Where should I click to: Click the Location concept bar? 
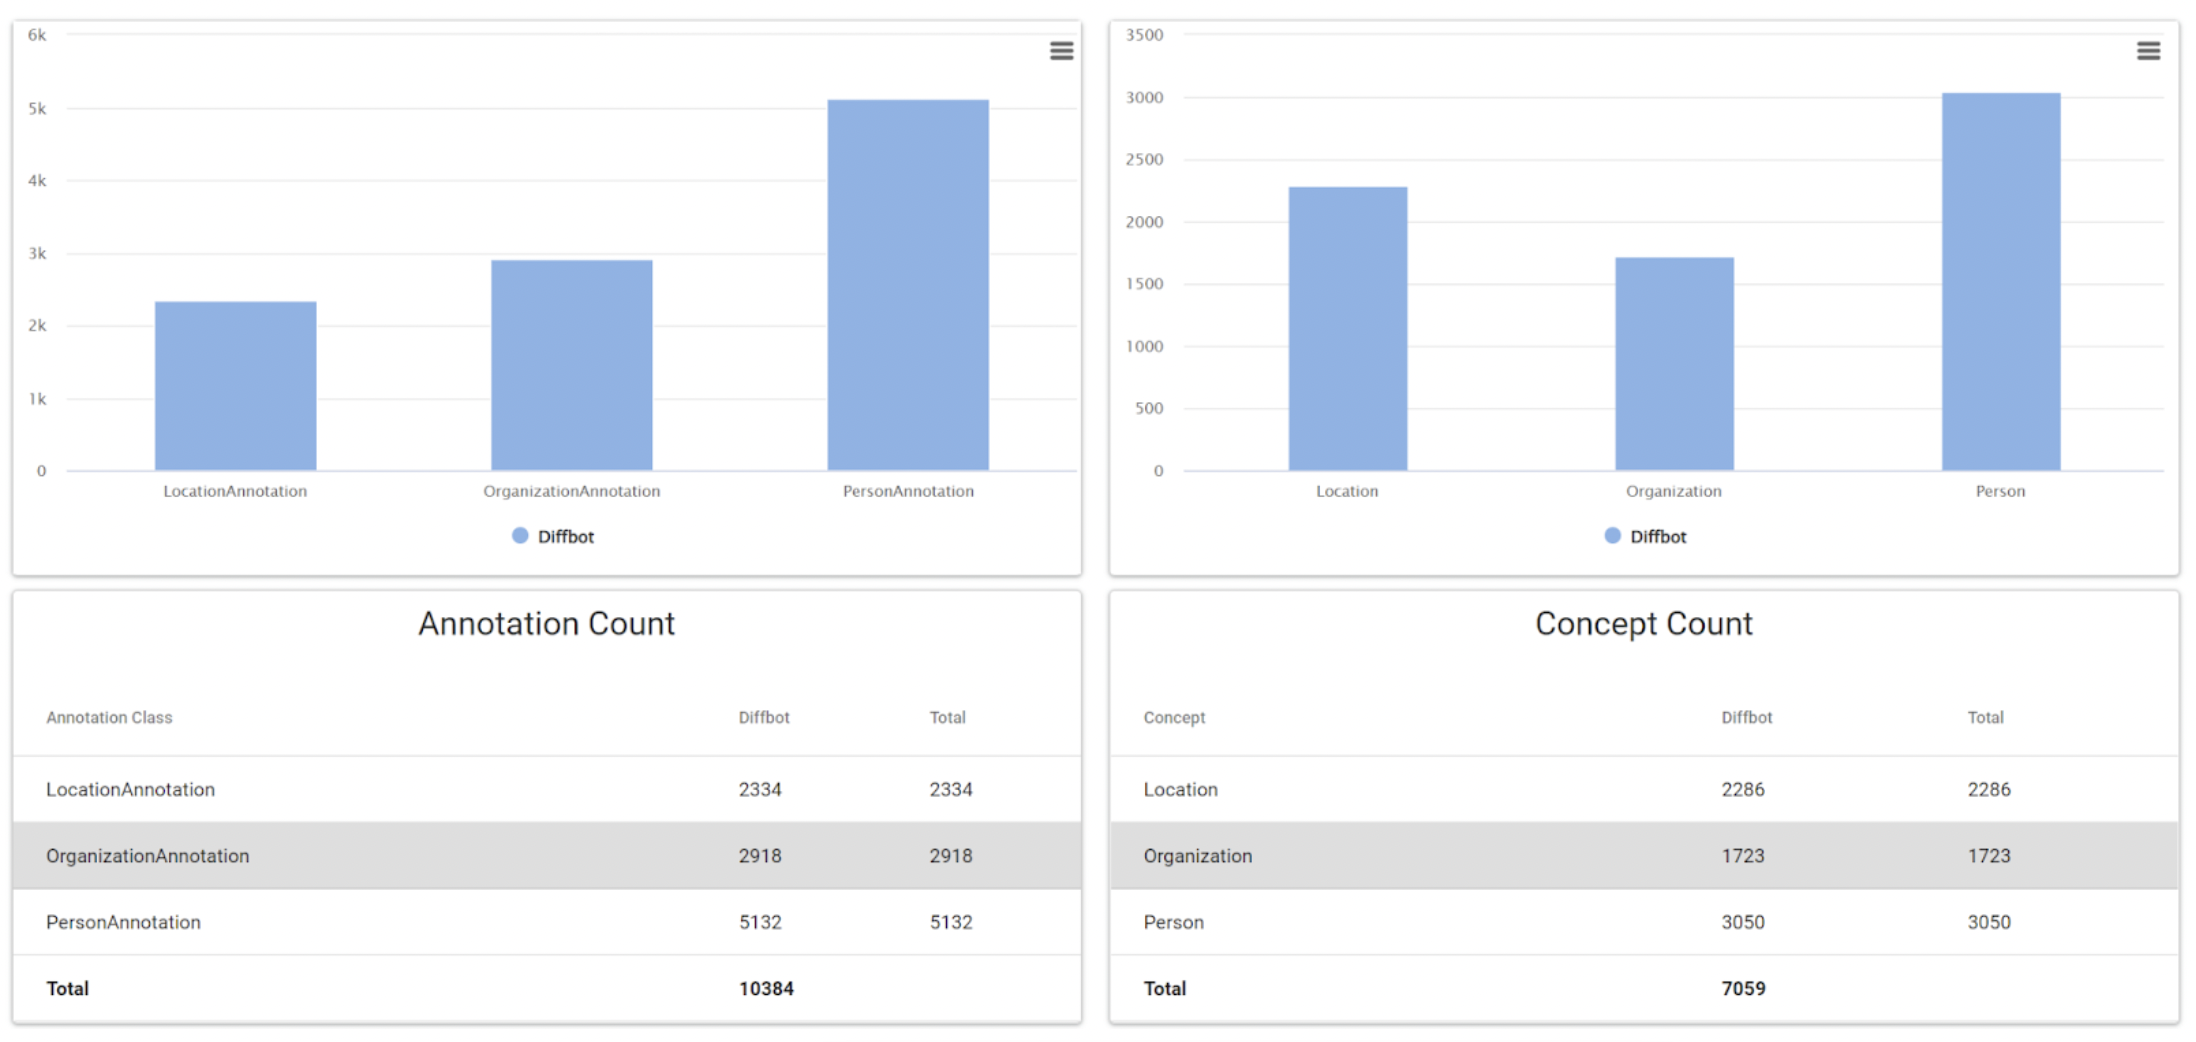coord(1347,329)
